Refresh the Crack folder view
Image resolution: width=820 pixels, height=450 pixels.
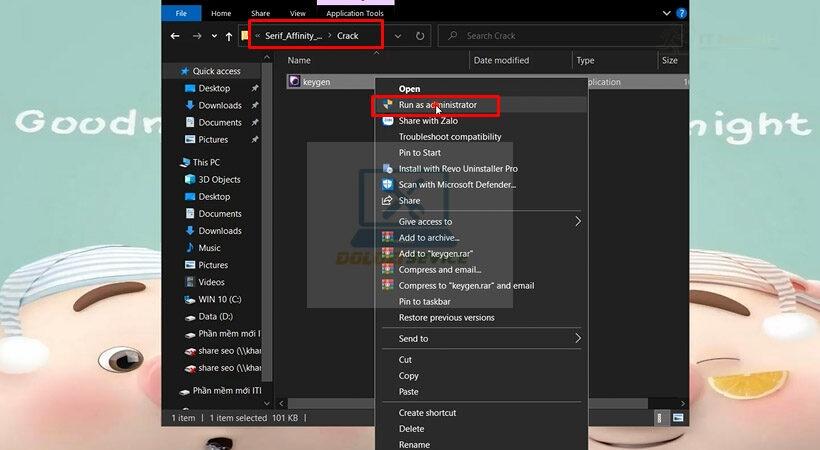tap(419, 36)
